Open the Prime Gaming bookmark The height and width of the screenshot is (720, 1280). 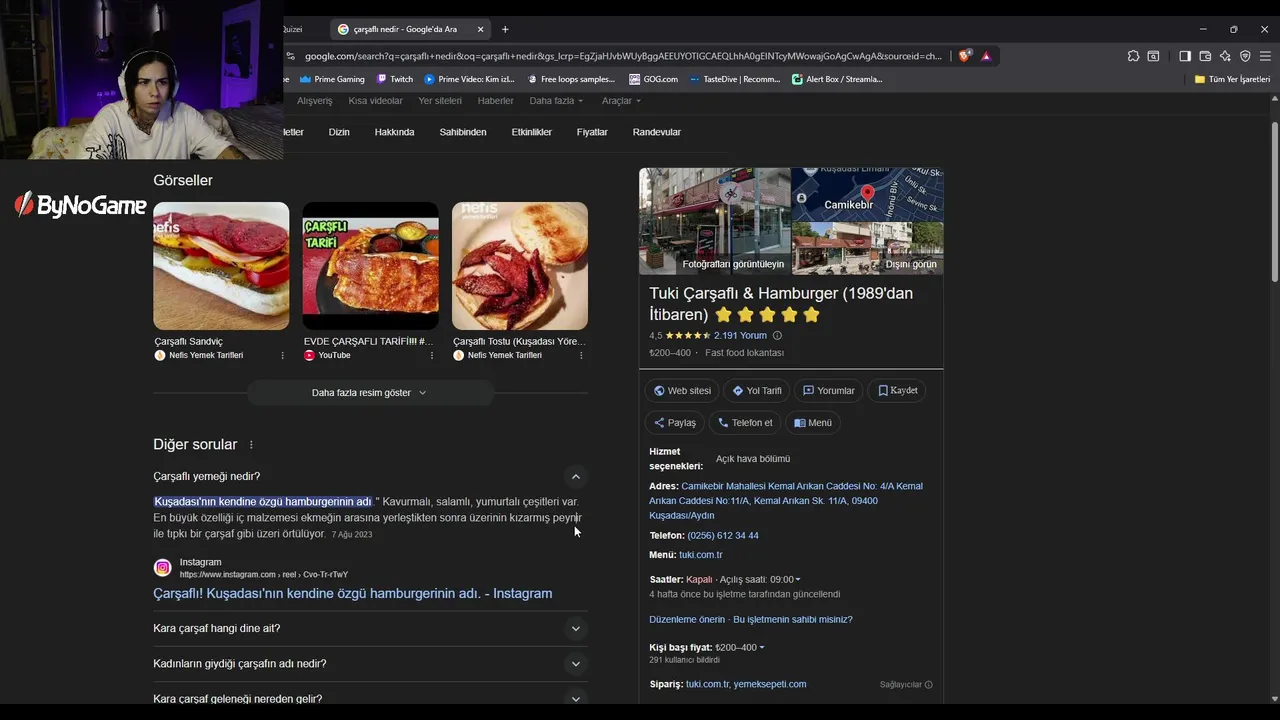(333, 79)
